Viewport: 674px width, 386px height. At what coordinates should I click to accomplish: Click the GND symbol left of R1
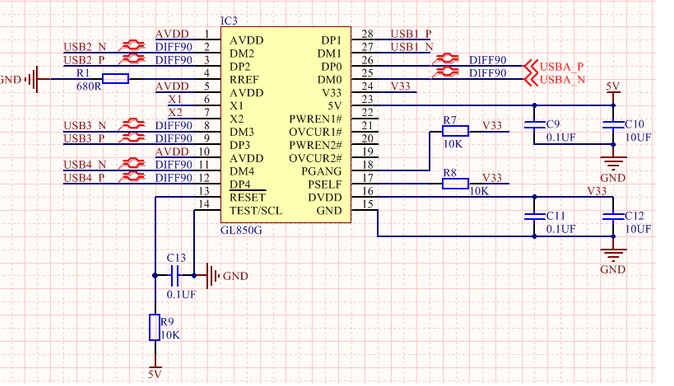pos(31,79)
